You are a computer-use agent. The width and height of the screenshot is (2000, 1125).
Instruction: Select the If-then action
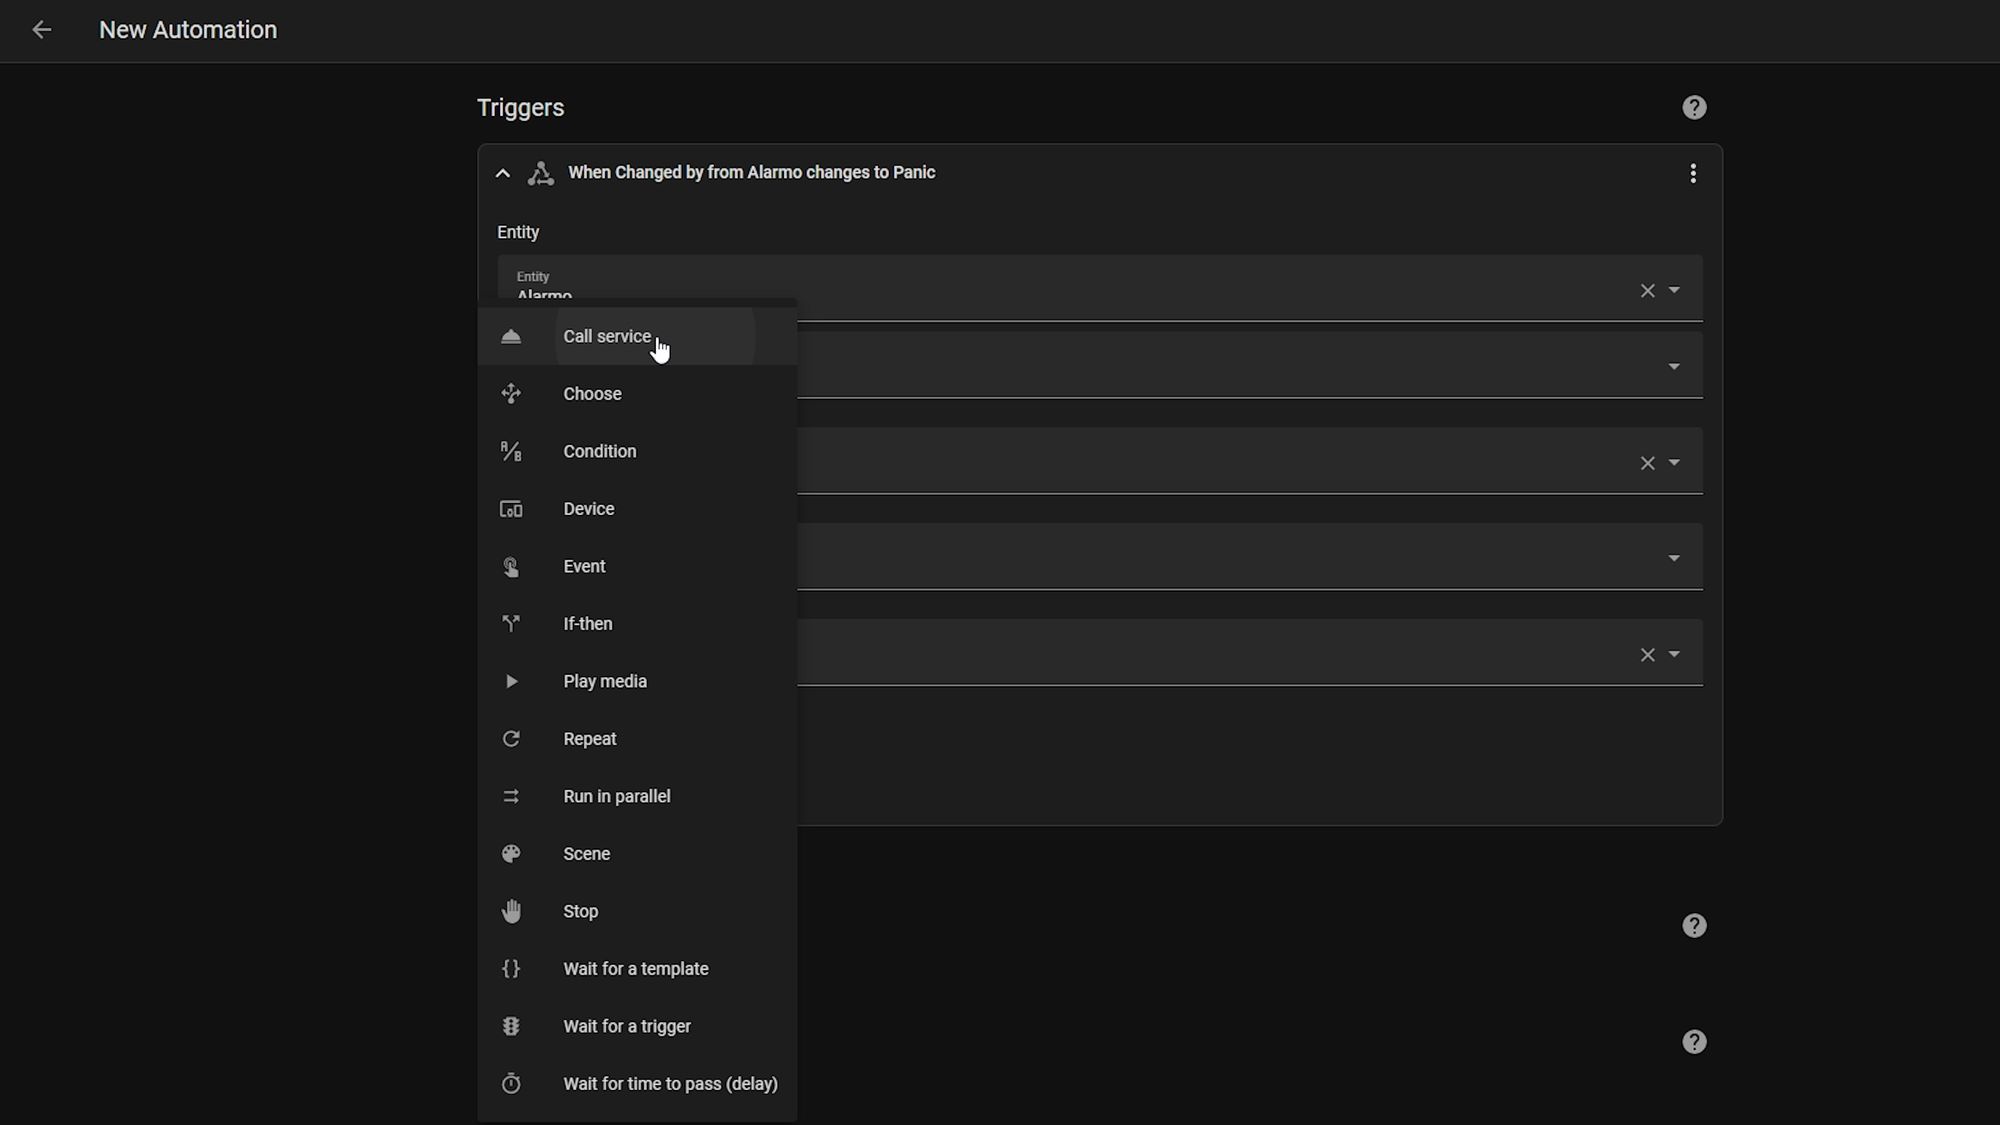637,624
